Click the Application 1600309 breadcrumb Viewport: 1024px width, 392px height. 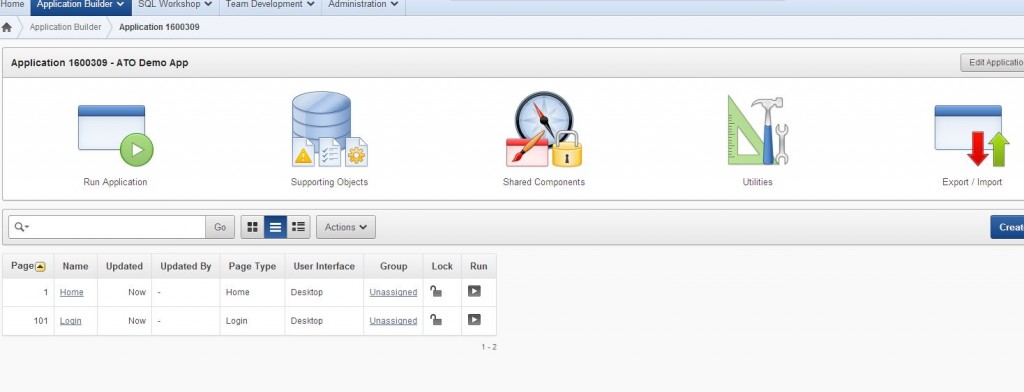pyautogui.click(x=159, y=27)
